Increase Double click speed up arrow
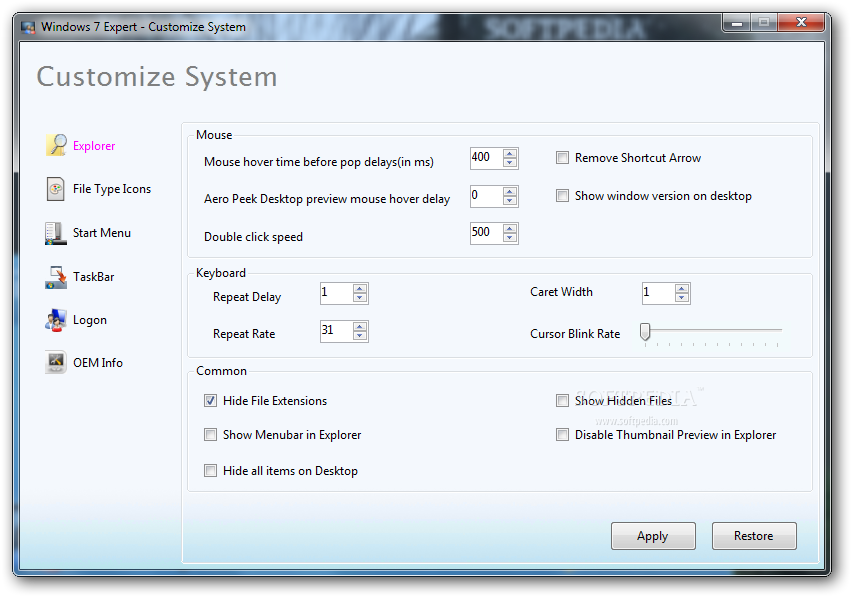The height and width of the screenshot is (597, 852). [x=510, y=229]
